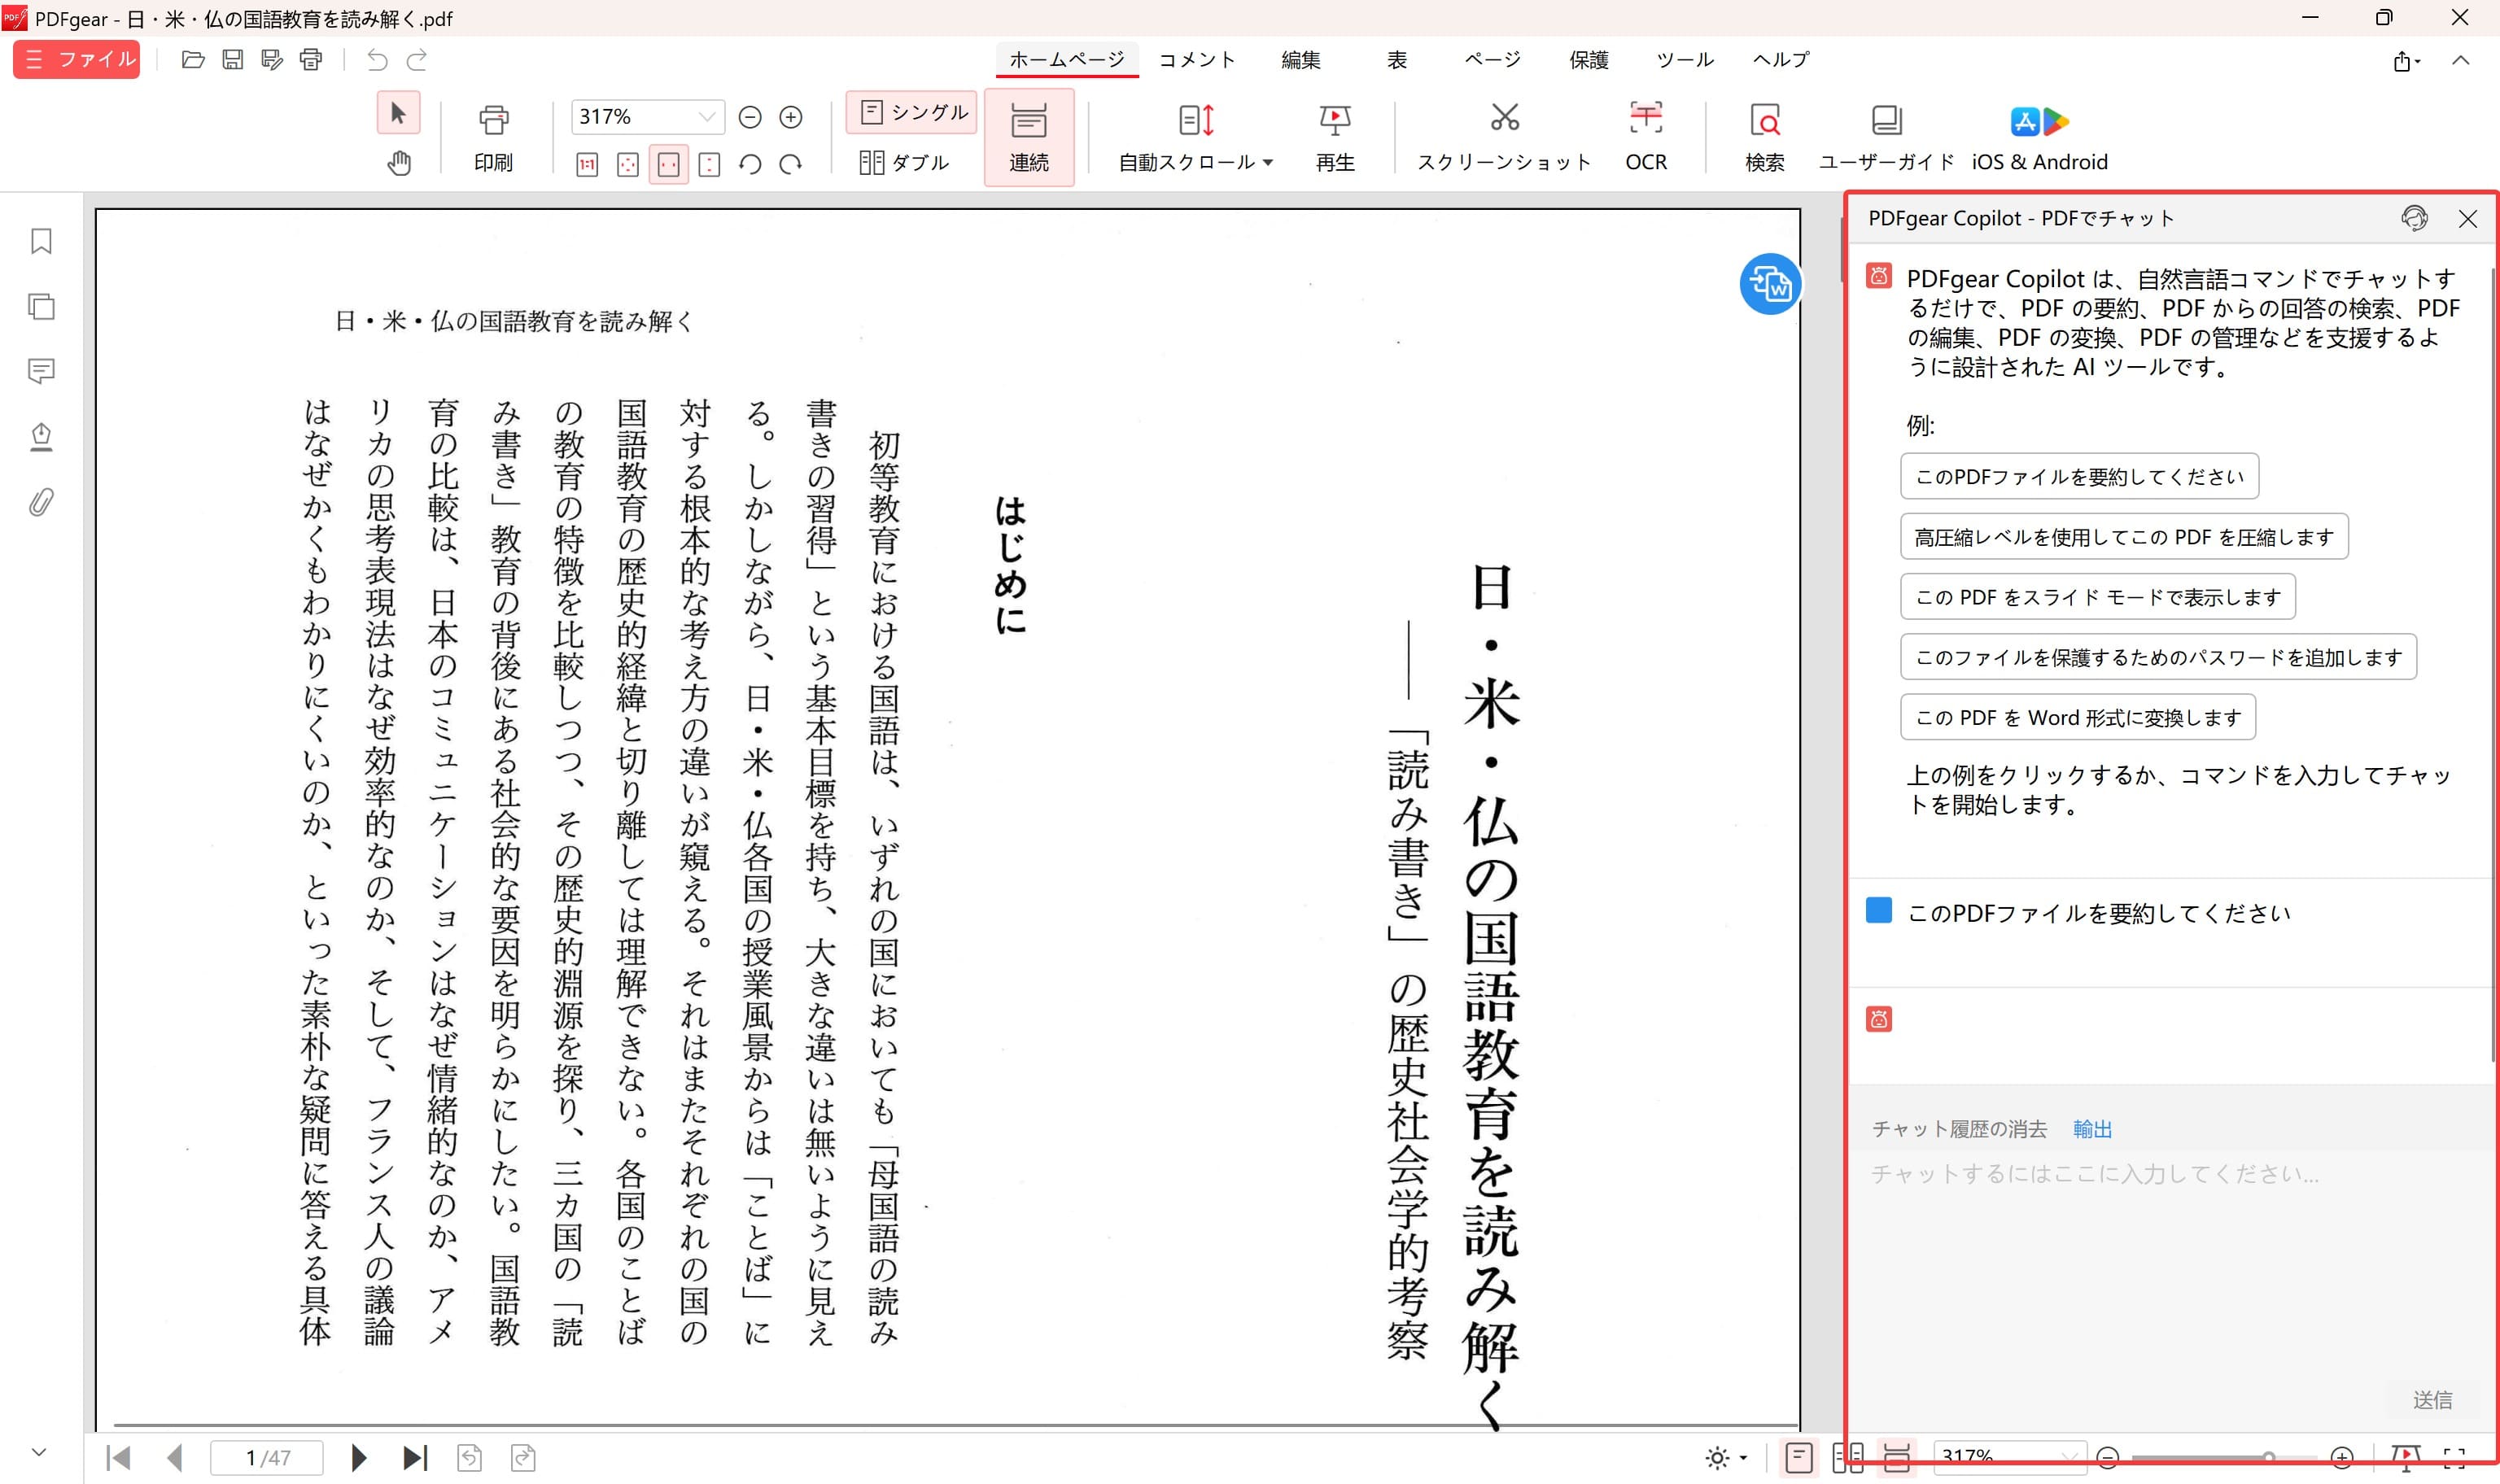Open the search panel
The image size is (2500, 1484).
[1764, 135]
